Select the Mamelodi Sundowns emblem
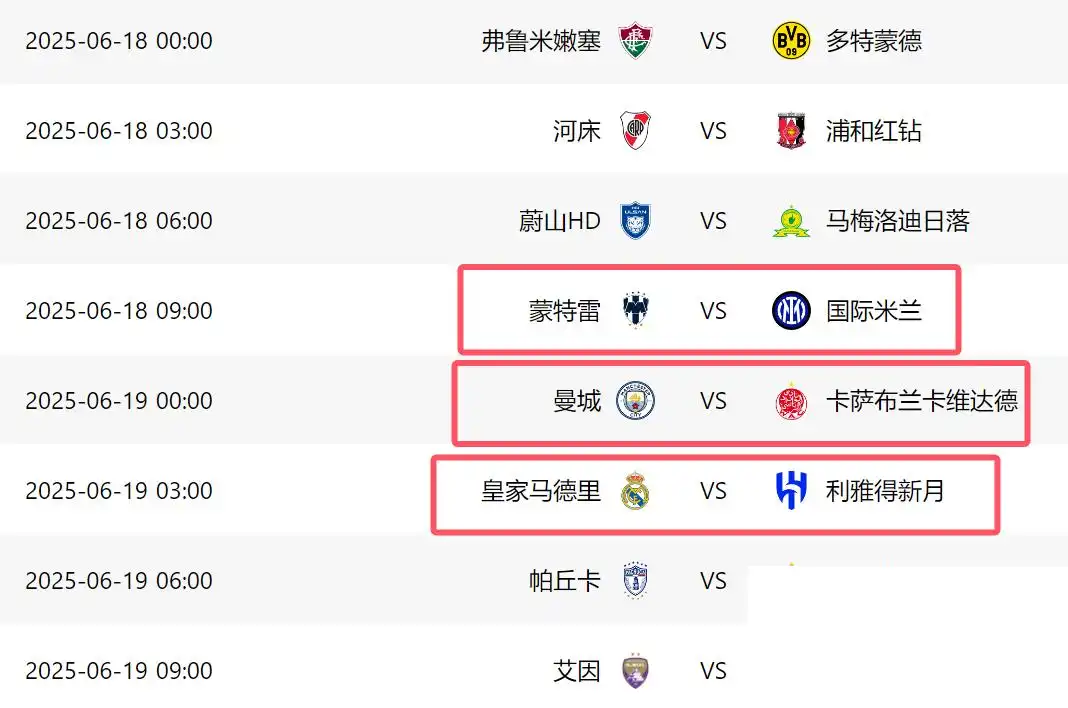This screenshot has height=708, width=1068. [x=791, y=221]
